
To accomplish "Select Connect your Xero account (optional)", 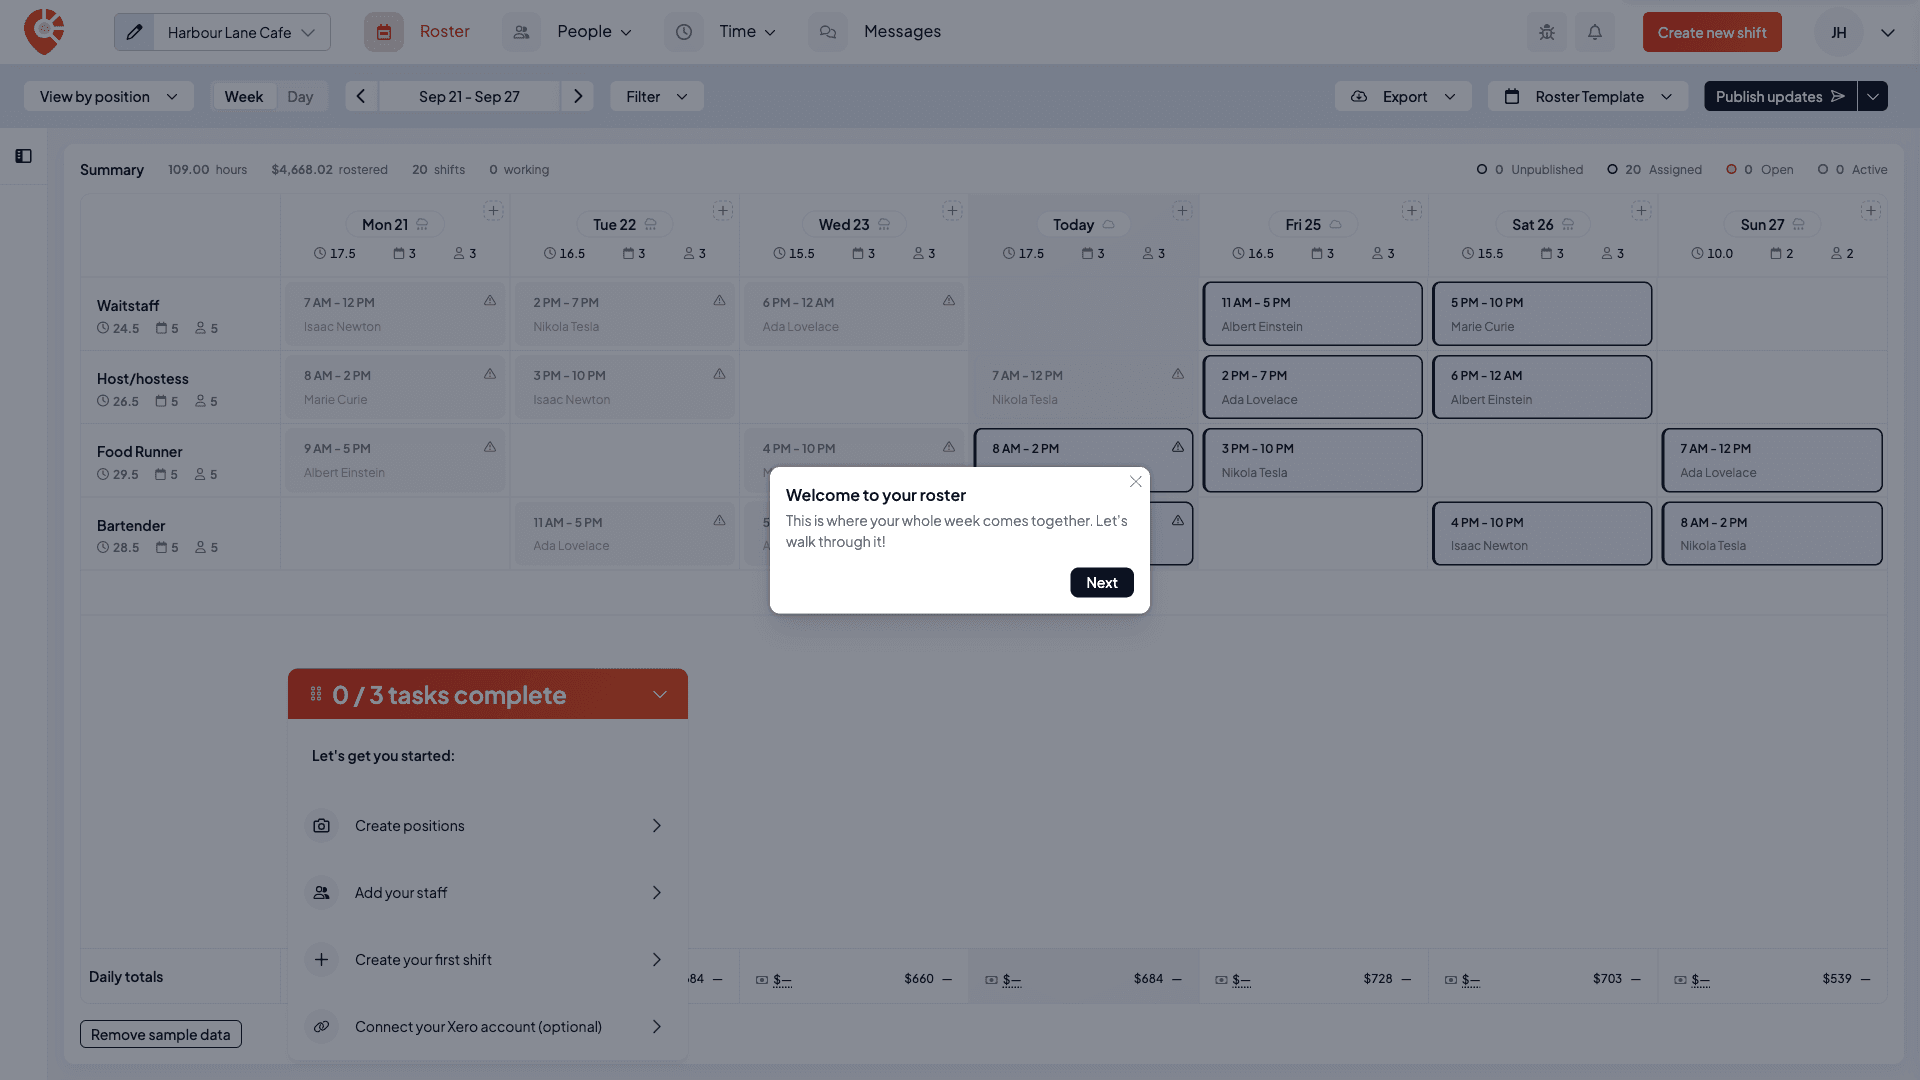I will pyautogui.click(x=488, y=1027).
